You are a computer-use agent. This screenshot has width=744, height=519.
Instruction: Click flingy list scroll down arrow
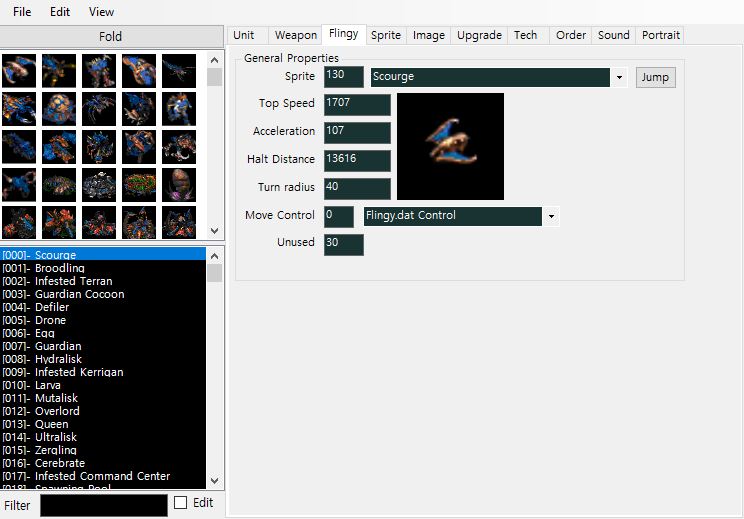214,481
